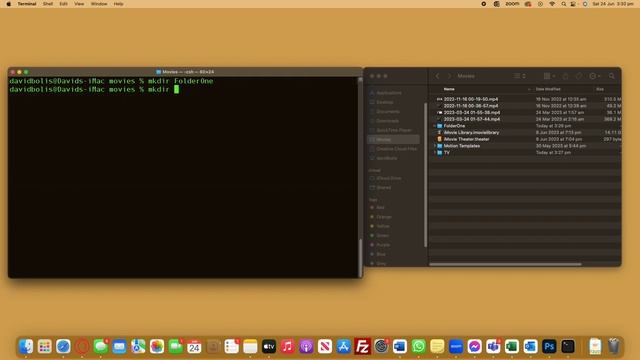Expand the Motion Templates disclosure triangle
The width and height of the screenshot is (640, 360).
(434, 146)
